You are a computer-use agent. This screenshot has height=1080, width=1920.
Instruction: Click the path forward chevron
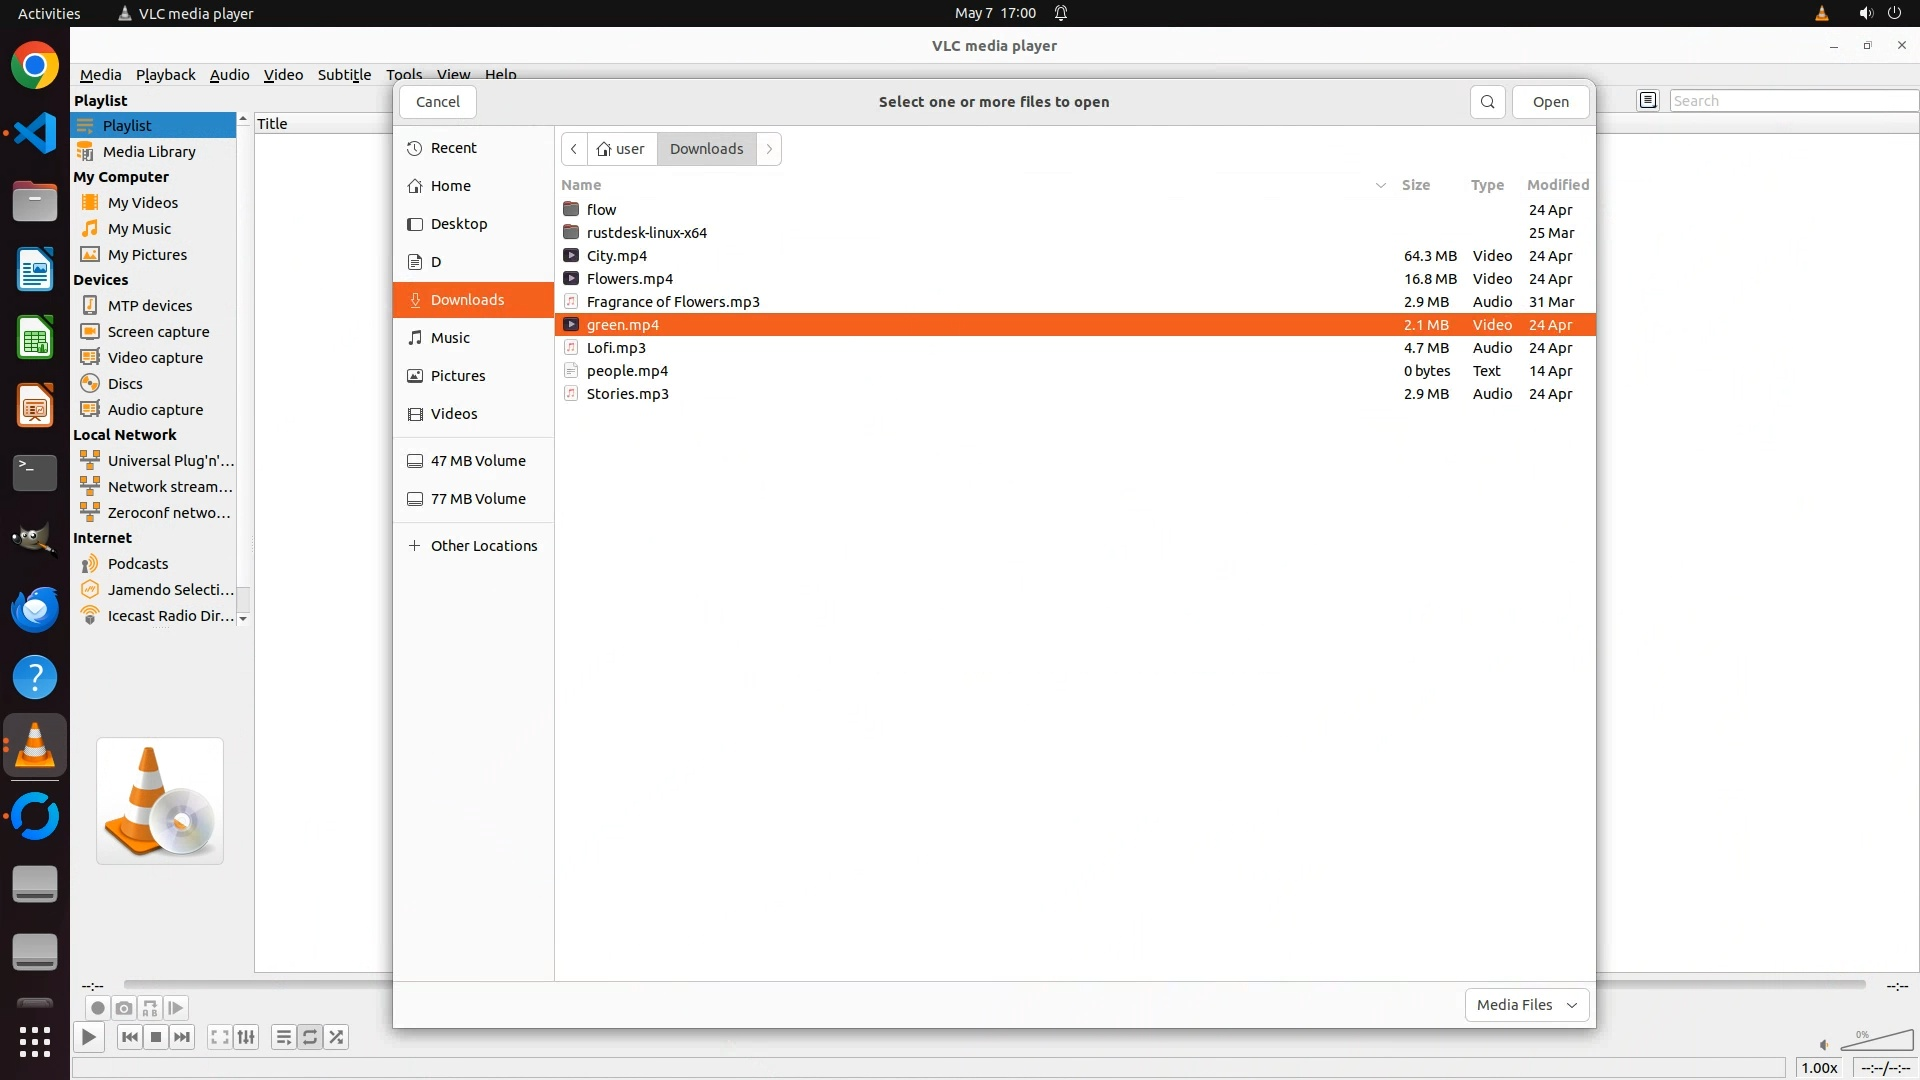(769, 149)
